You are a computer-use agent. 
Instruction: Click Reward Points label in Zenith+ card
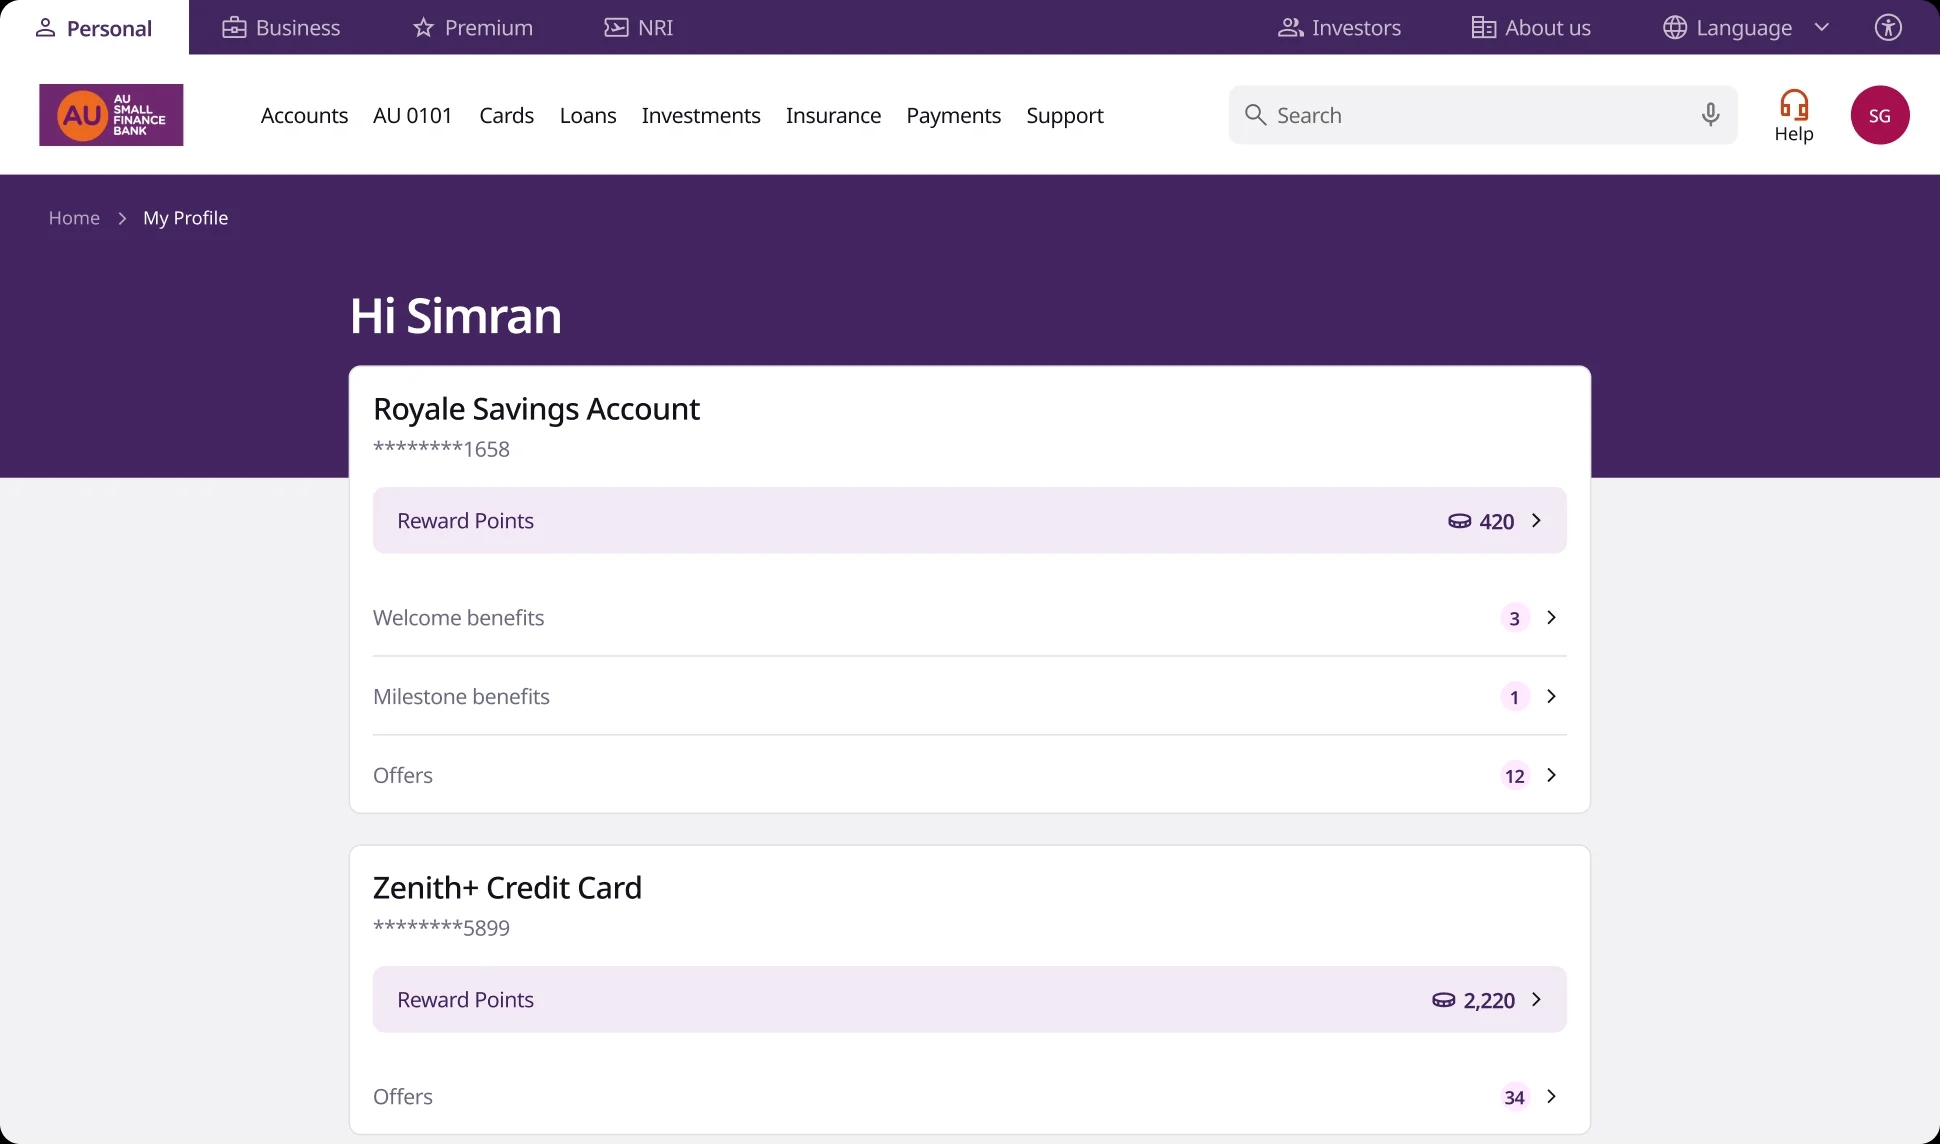click(x=465, y=999)
